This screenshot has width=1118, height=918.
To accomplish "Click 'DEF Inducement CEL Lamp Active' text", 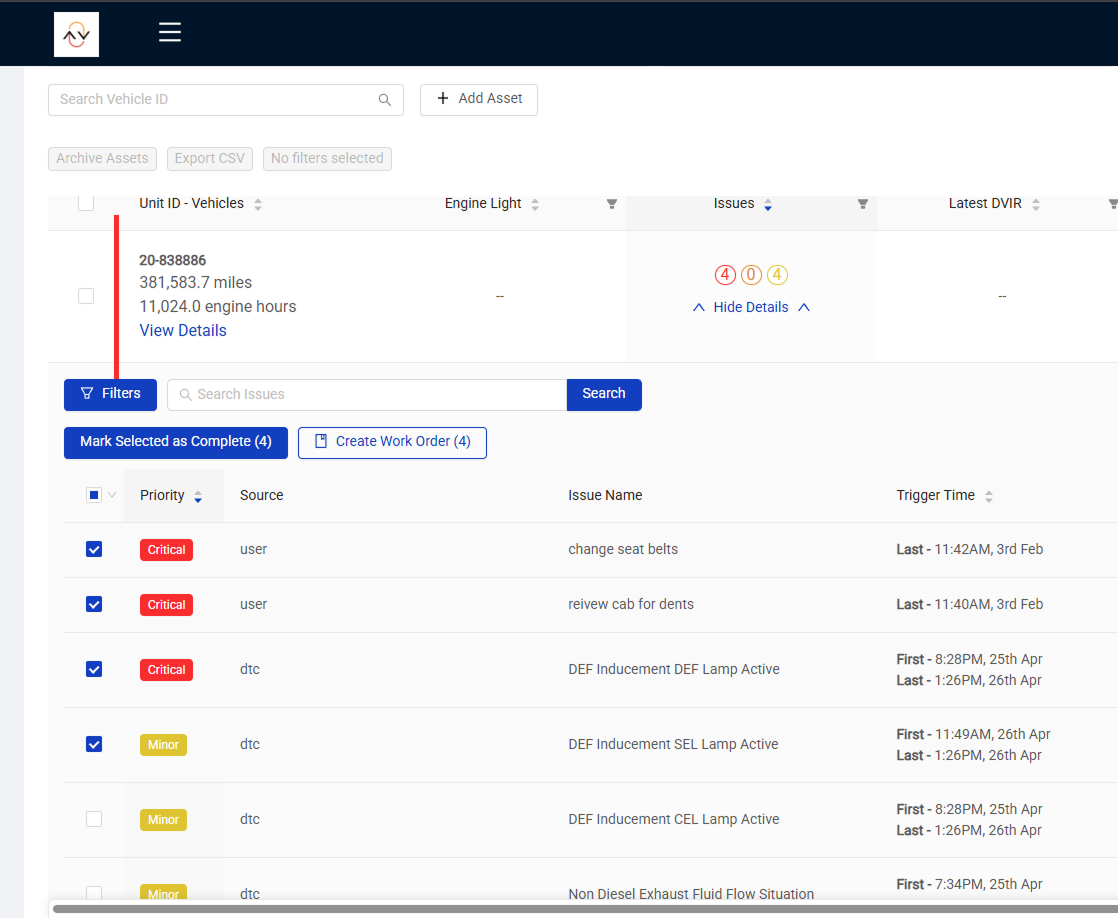I will point(674,819).
